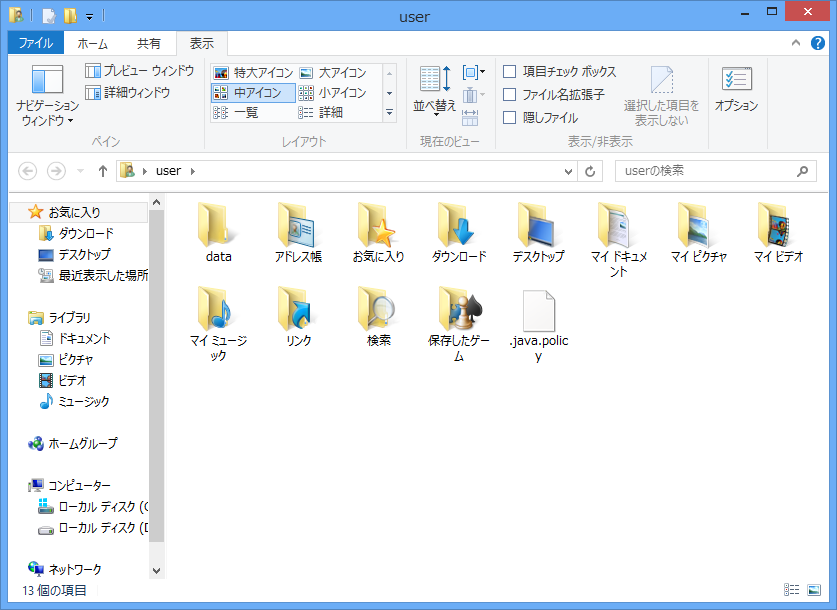This screenshot has width=837, height=610.
Task: Choose 中アイコン layout
Action: coord(253,93)
